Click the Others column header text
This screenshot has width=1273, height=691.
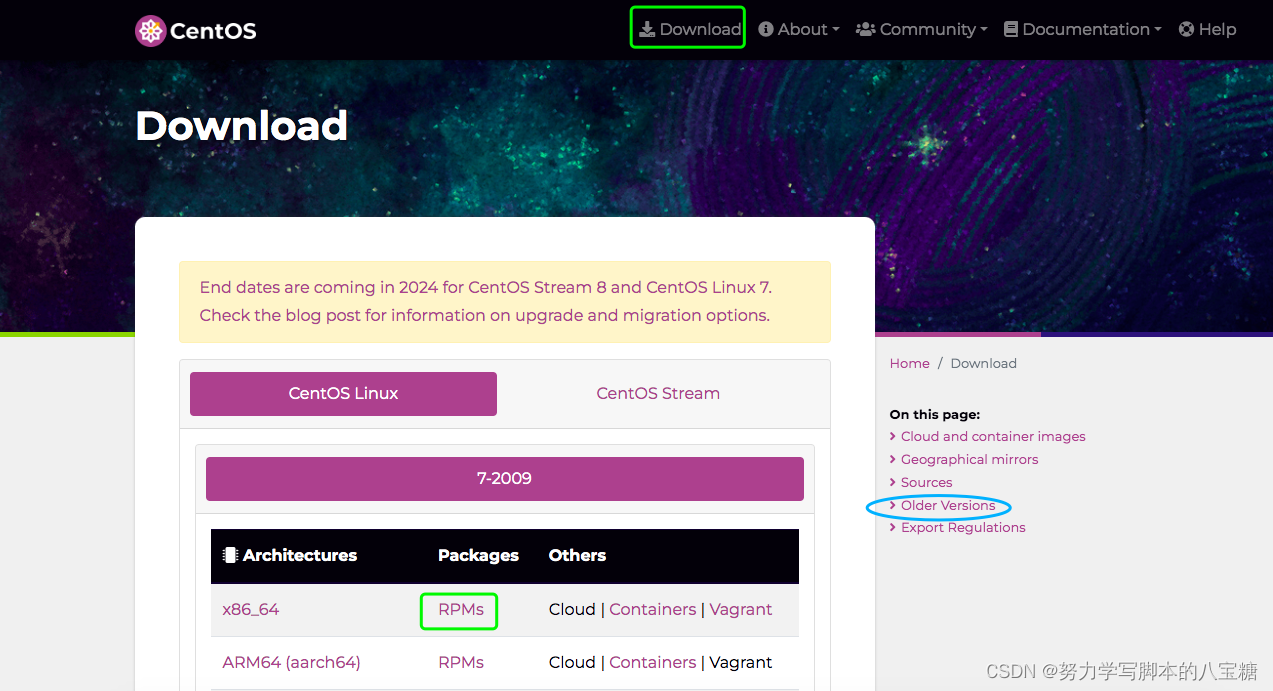577,555
